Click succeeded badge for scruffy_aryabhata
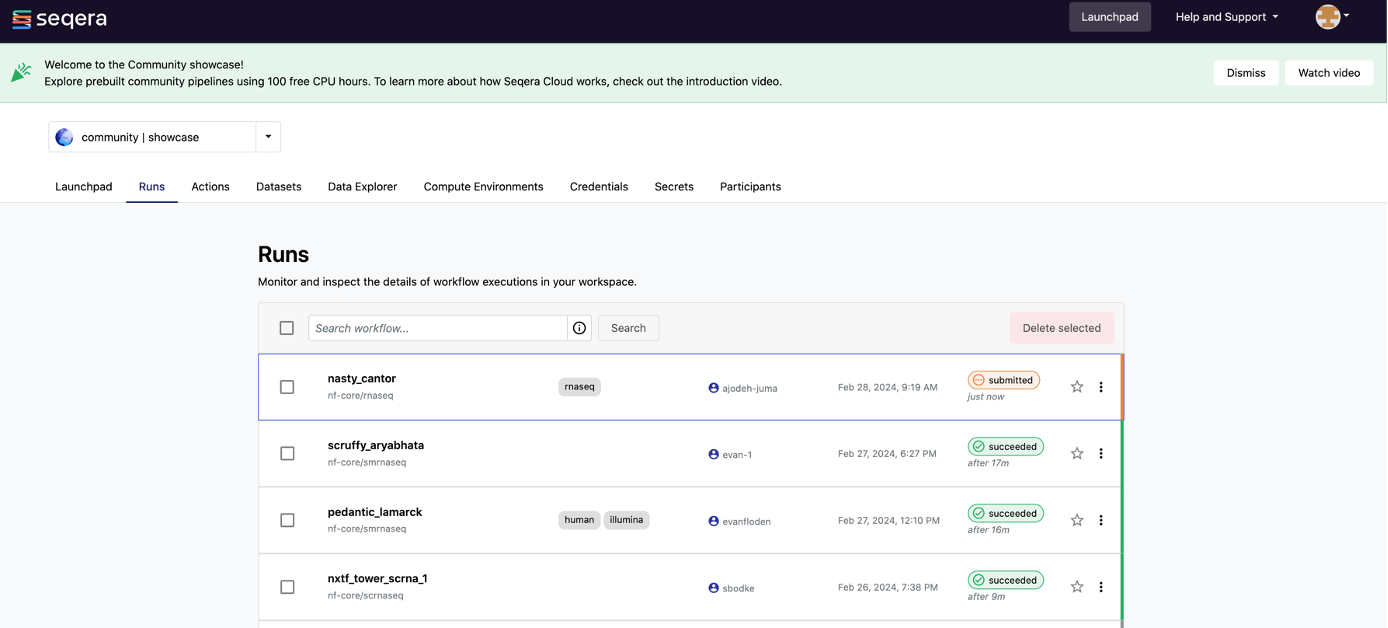This screenshot has width=1388, height=628. tap(1005, 447)
